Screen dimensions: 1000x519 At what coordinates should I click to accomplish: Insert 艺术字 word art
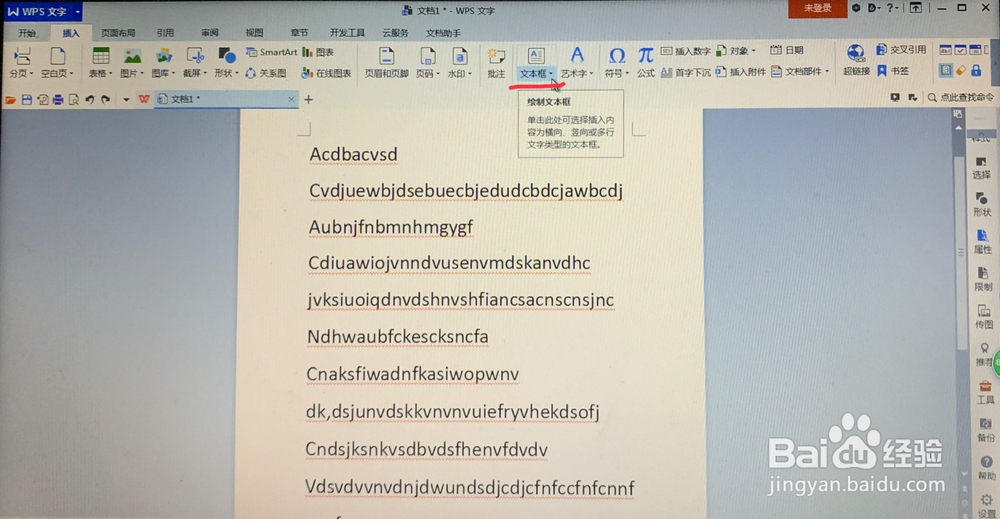point(577,62)
